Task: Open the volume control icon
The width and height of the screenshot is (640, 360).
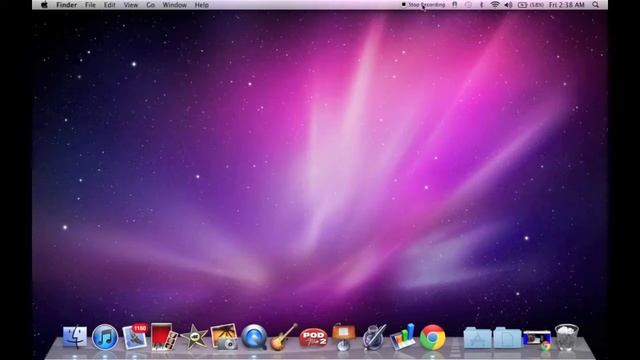Action: 508,5
